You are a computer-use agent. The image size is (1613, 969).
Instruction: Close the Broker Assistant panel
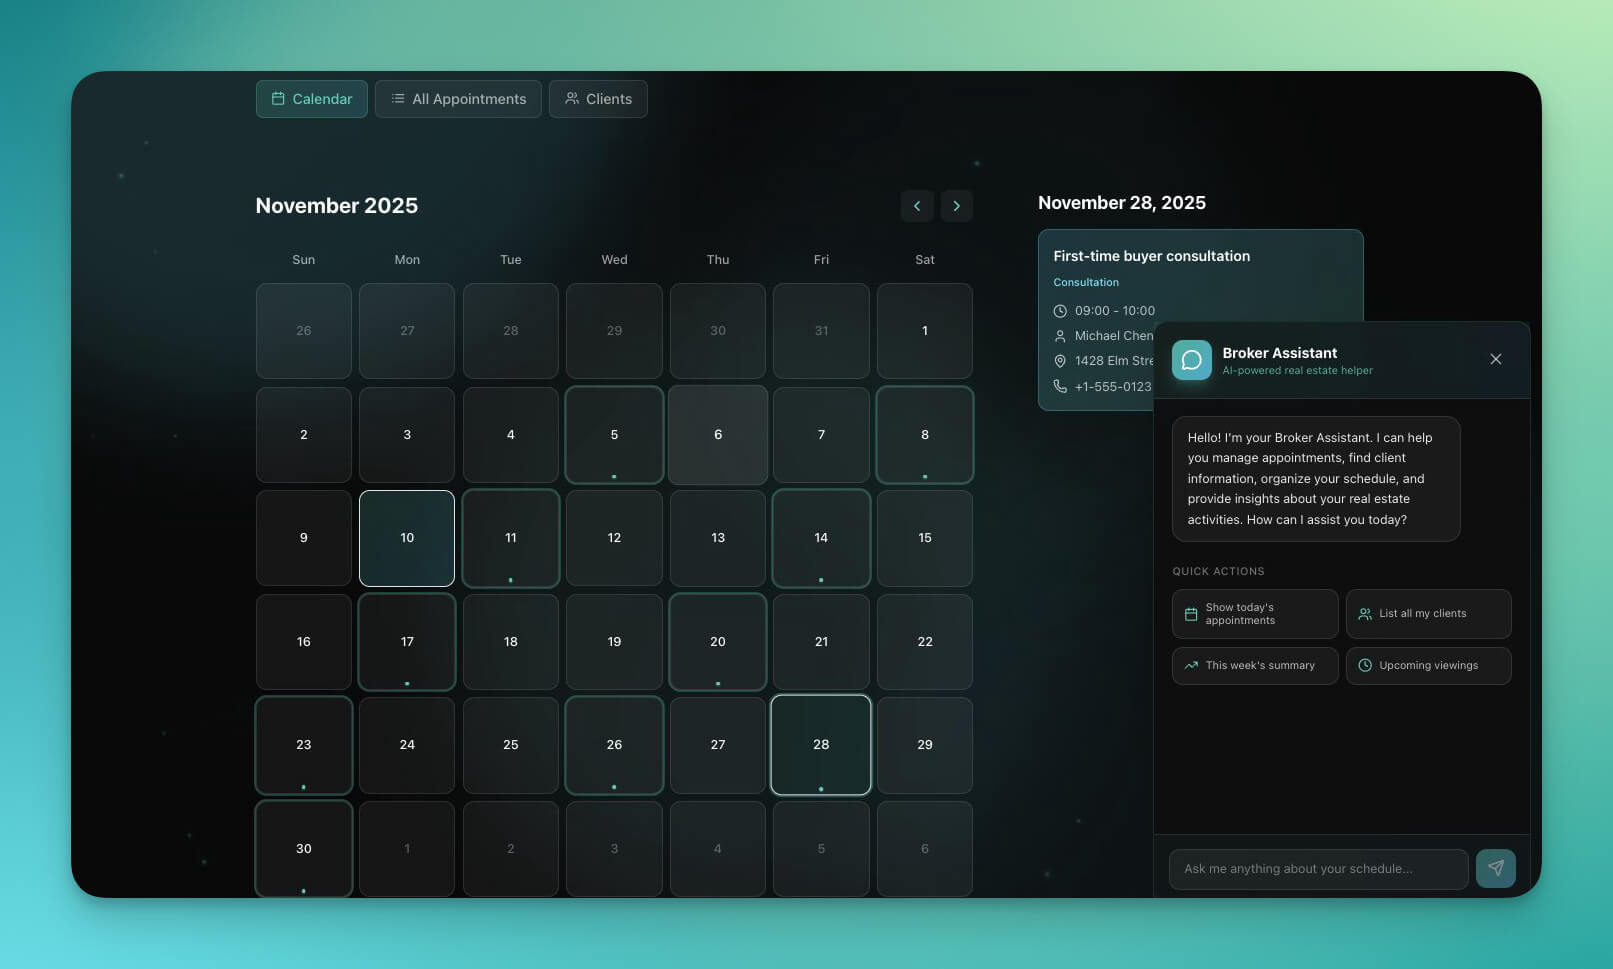pyautogui.click(x=1495, y=358)
